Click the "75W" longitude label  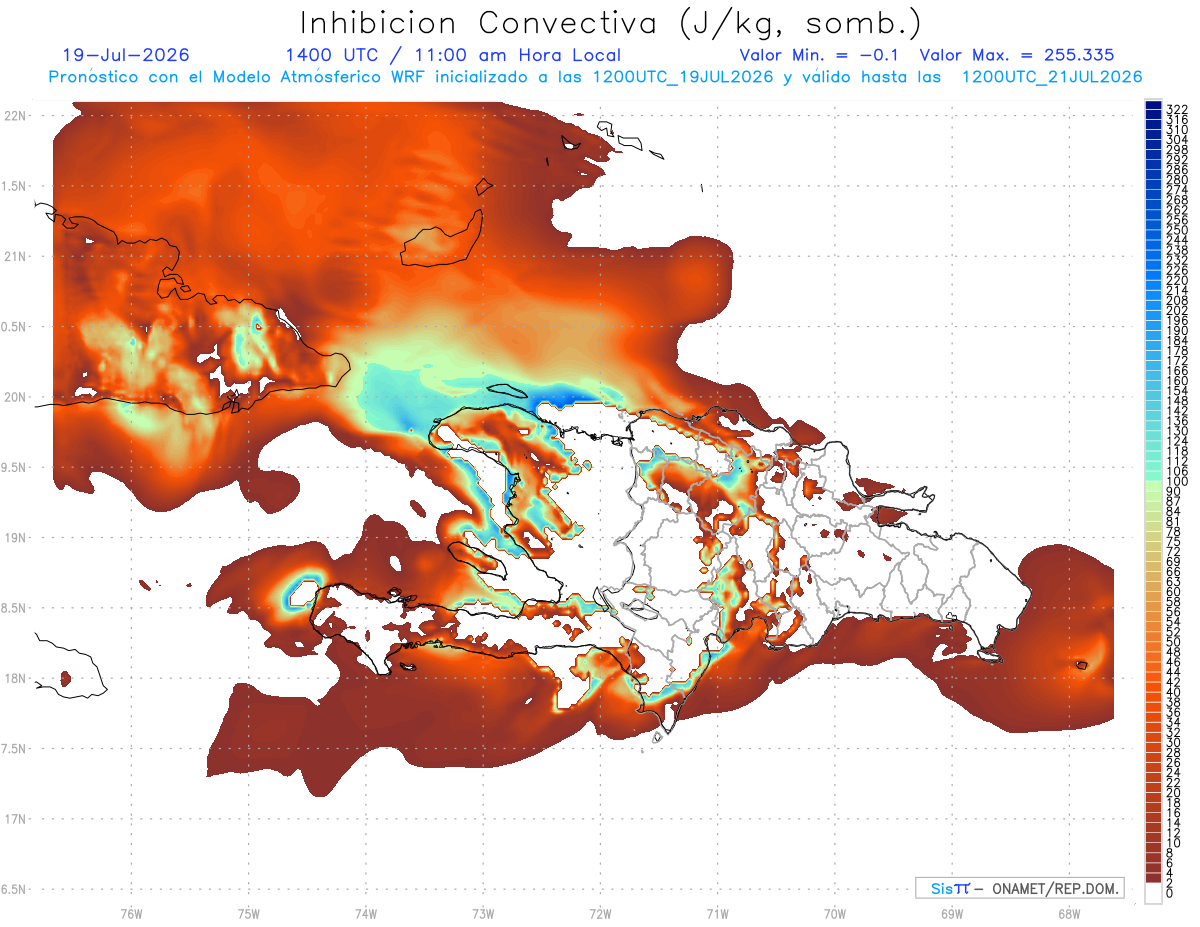coord(248,913)
